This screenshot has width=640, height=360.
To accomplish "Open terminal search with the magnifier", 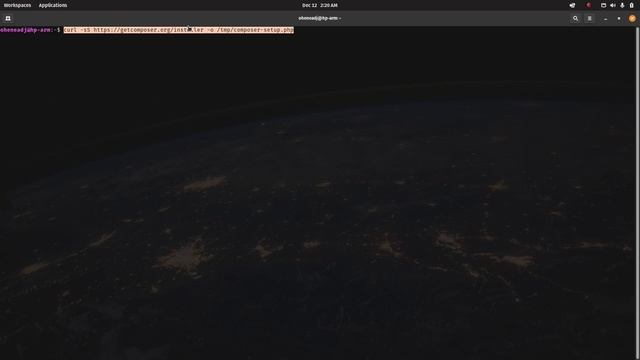I will point(576,18).
